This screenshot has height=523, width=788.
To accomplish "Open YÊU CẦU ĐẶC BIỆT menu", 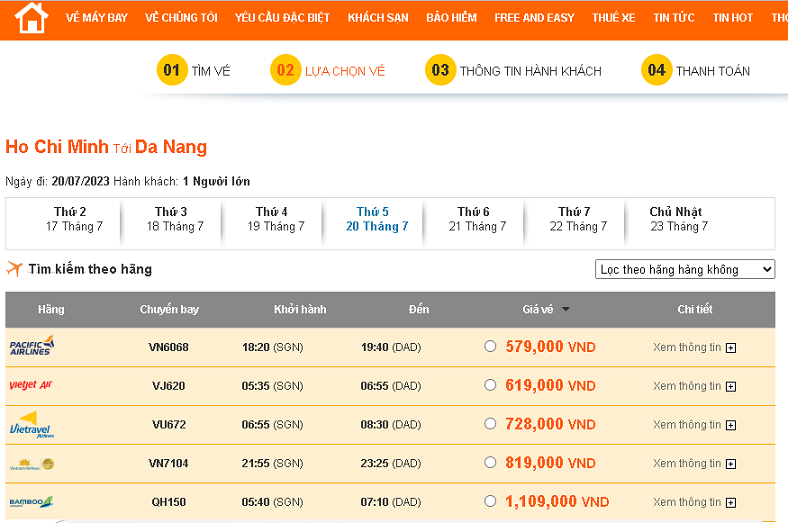I will point(282,18).
